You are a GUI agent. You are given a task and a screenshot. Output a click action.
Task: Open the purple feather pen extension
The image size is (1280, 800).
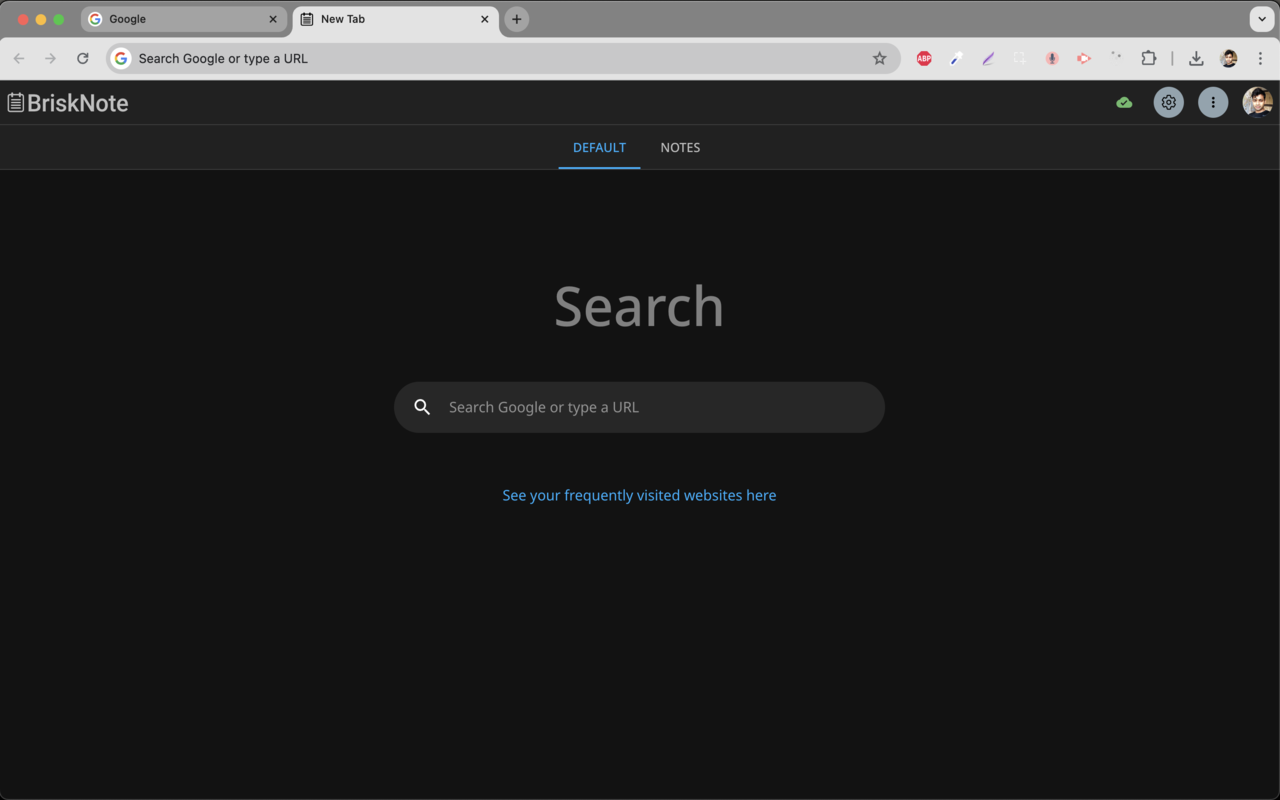[x=988, y=58]
